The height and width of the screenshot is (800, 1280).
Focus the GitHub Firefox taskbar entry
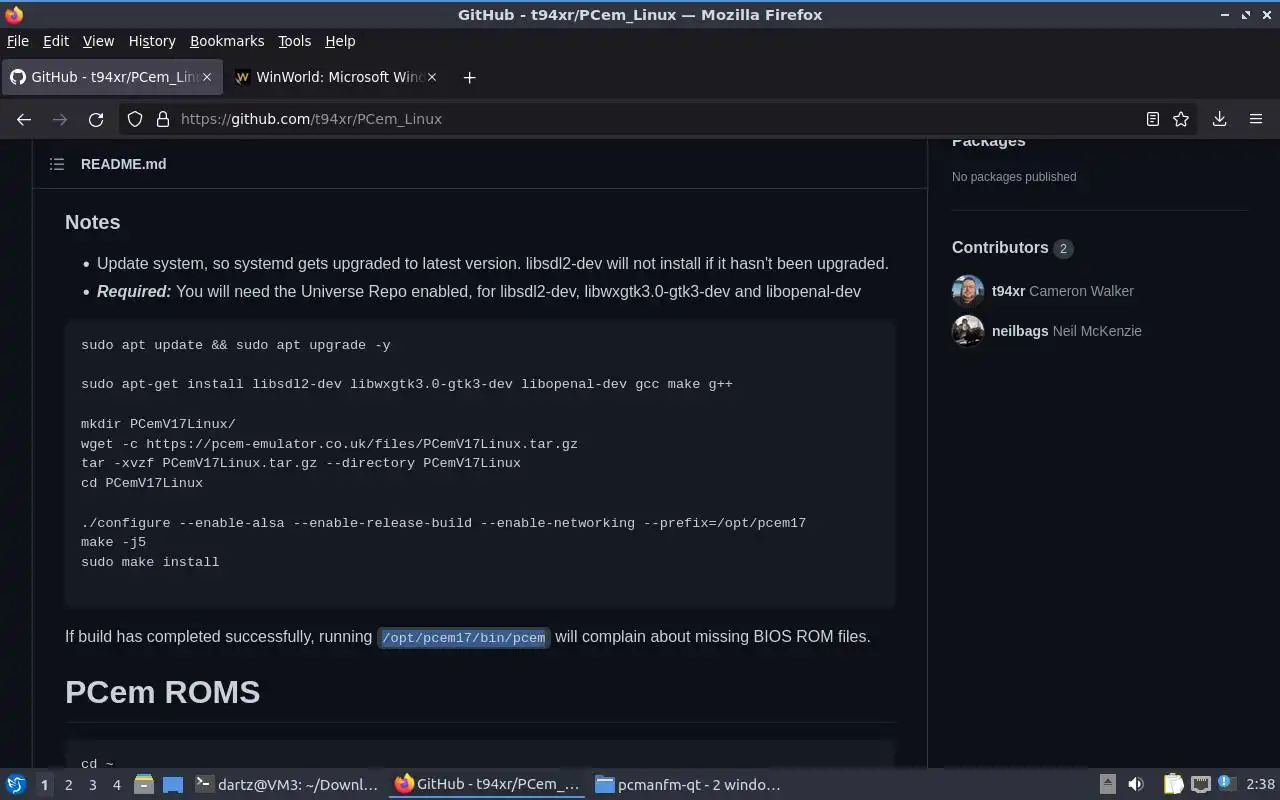pos(488,785)
